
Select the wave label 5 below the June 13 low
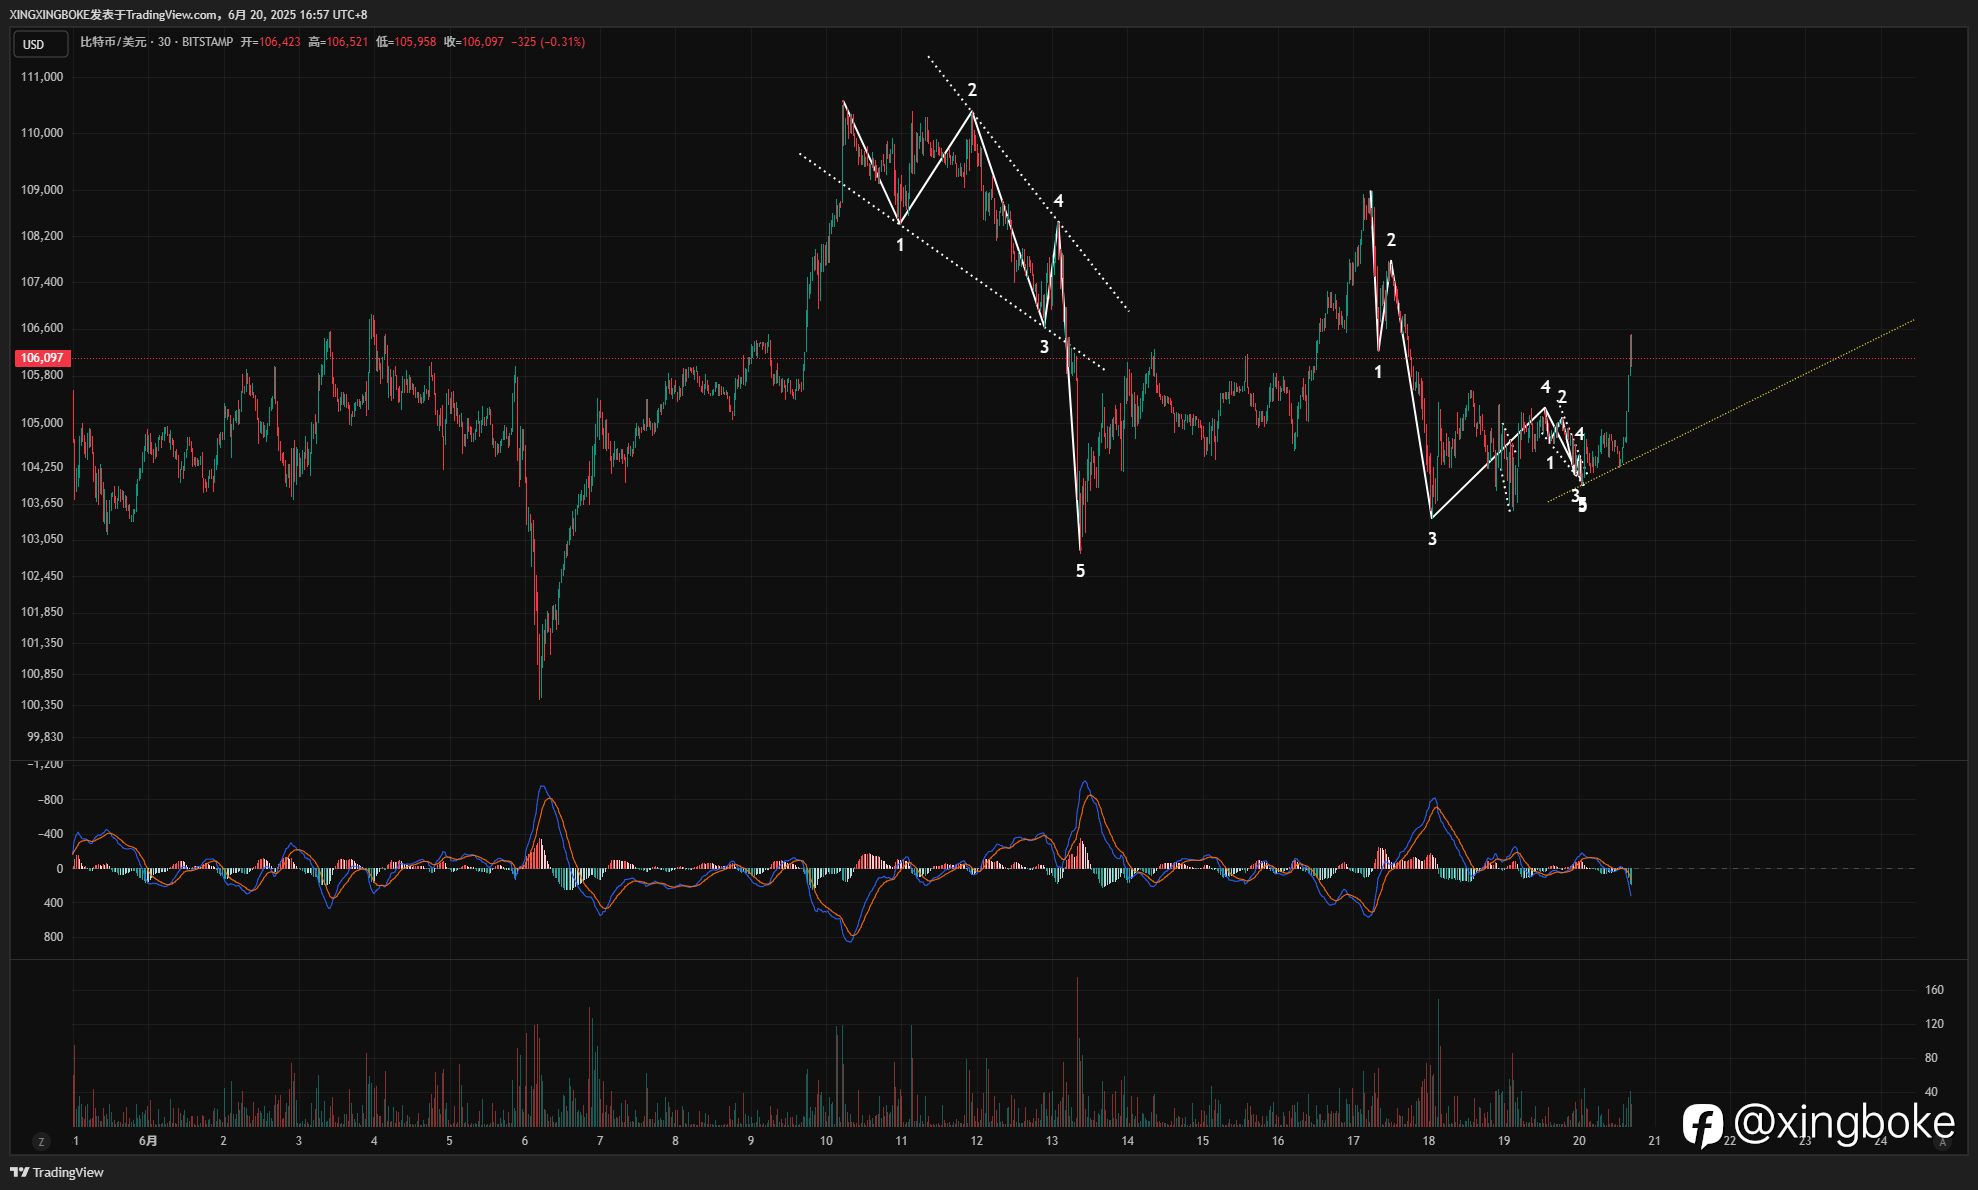[x=1080, y=571]
